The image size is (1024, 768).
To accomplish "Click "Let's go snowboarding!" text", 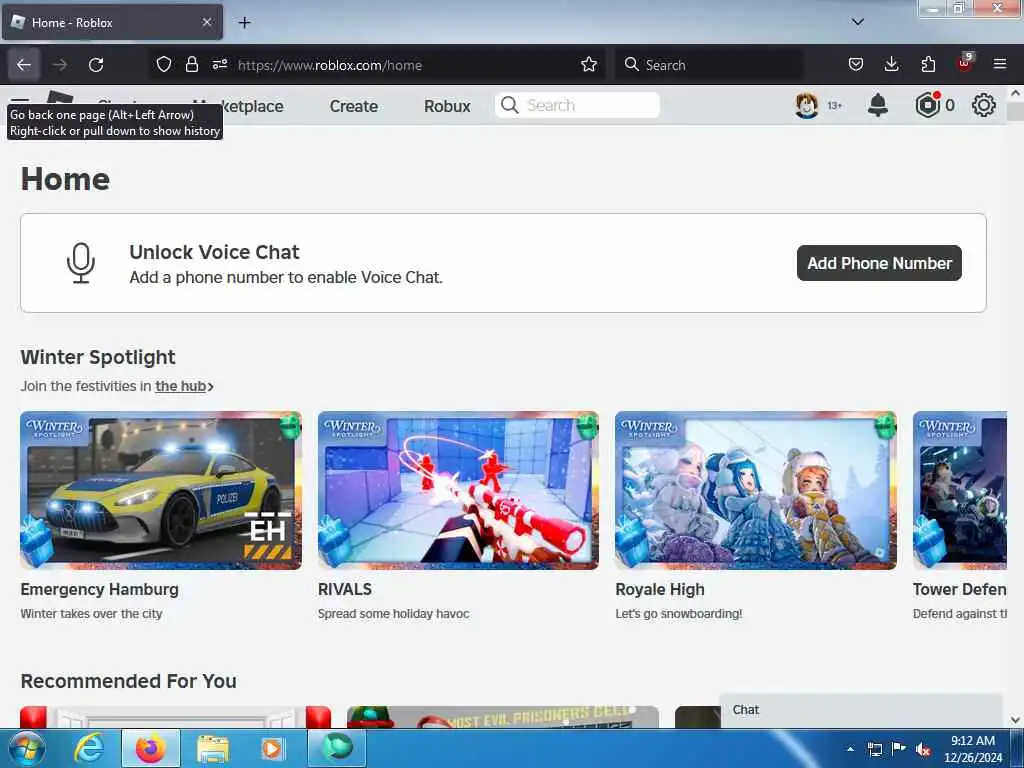I will pyautogui.click(x=679, y=614).
